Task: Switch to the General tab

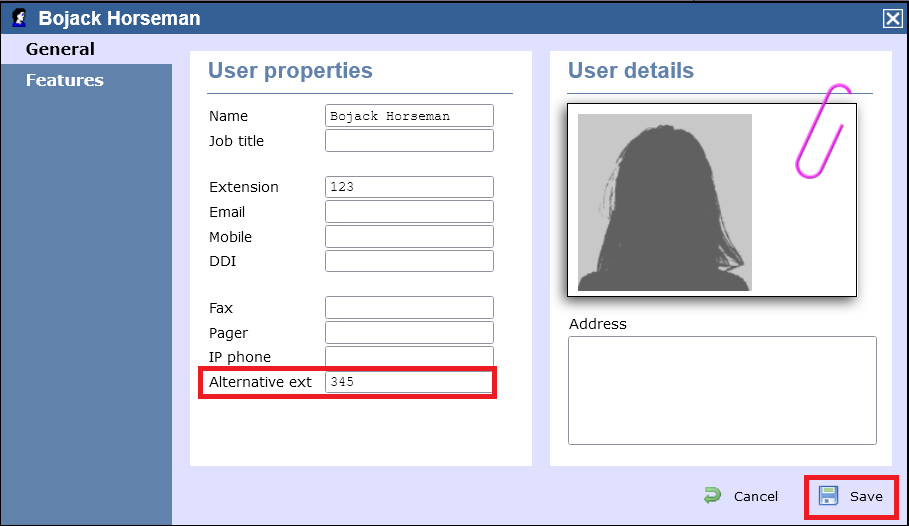Action: tap(60, 49)
